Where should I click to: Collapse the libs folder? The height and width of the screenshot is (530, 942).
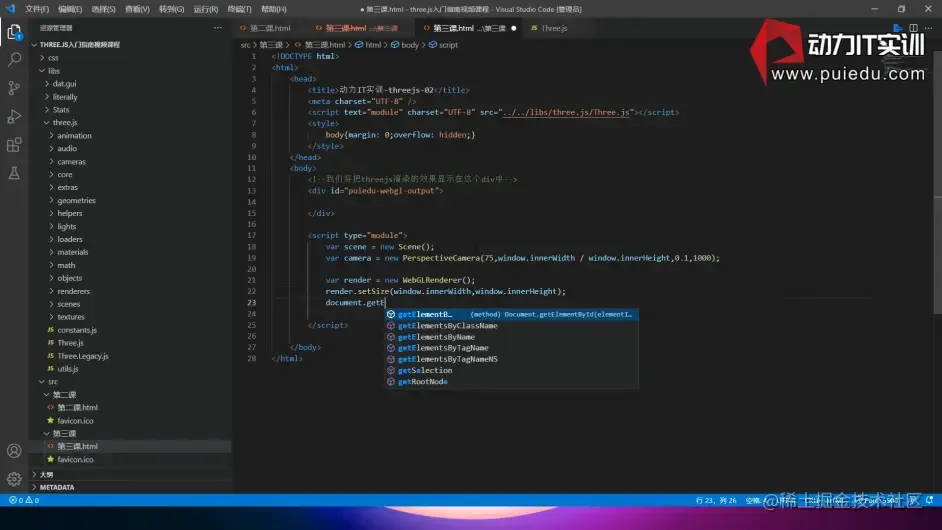pyautogui.click(x=53, y=71)
